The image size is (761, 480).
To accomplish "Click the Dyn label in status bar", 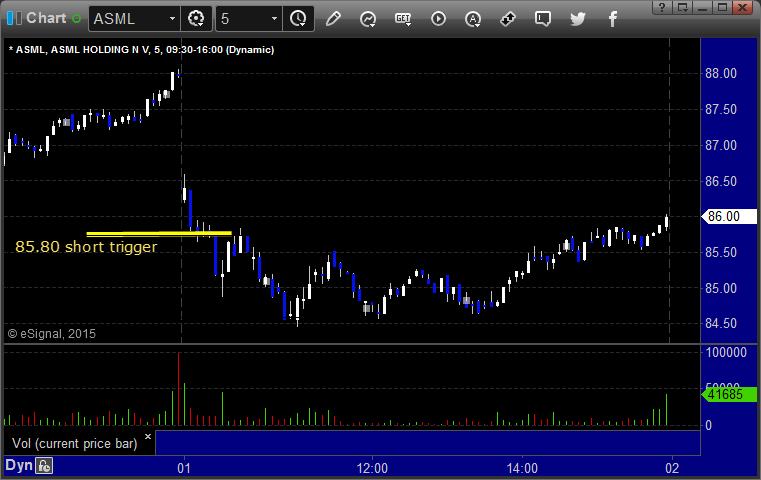I will pos(18,465).
